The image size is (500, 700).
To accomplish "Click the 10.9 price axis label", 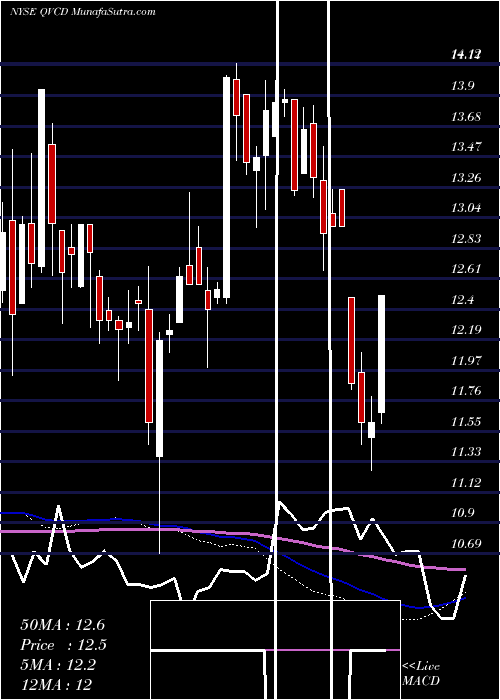I will (x=462, y=512).
